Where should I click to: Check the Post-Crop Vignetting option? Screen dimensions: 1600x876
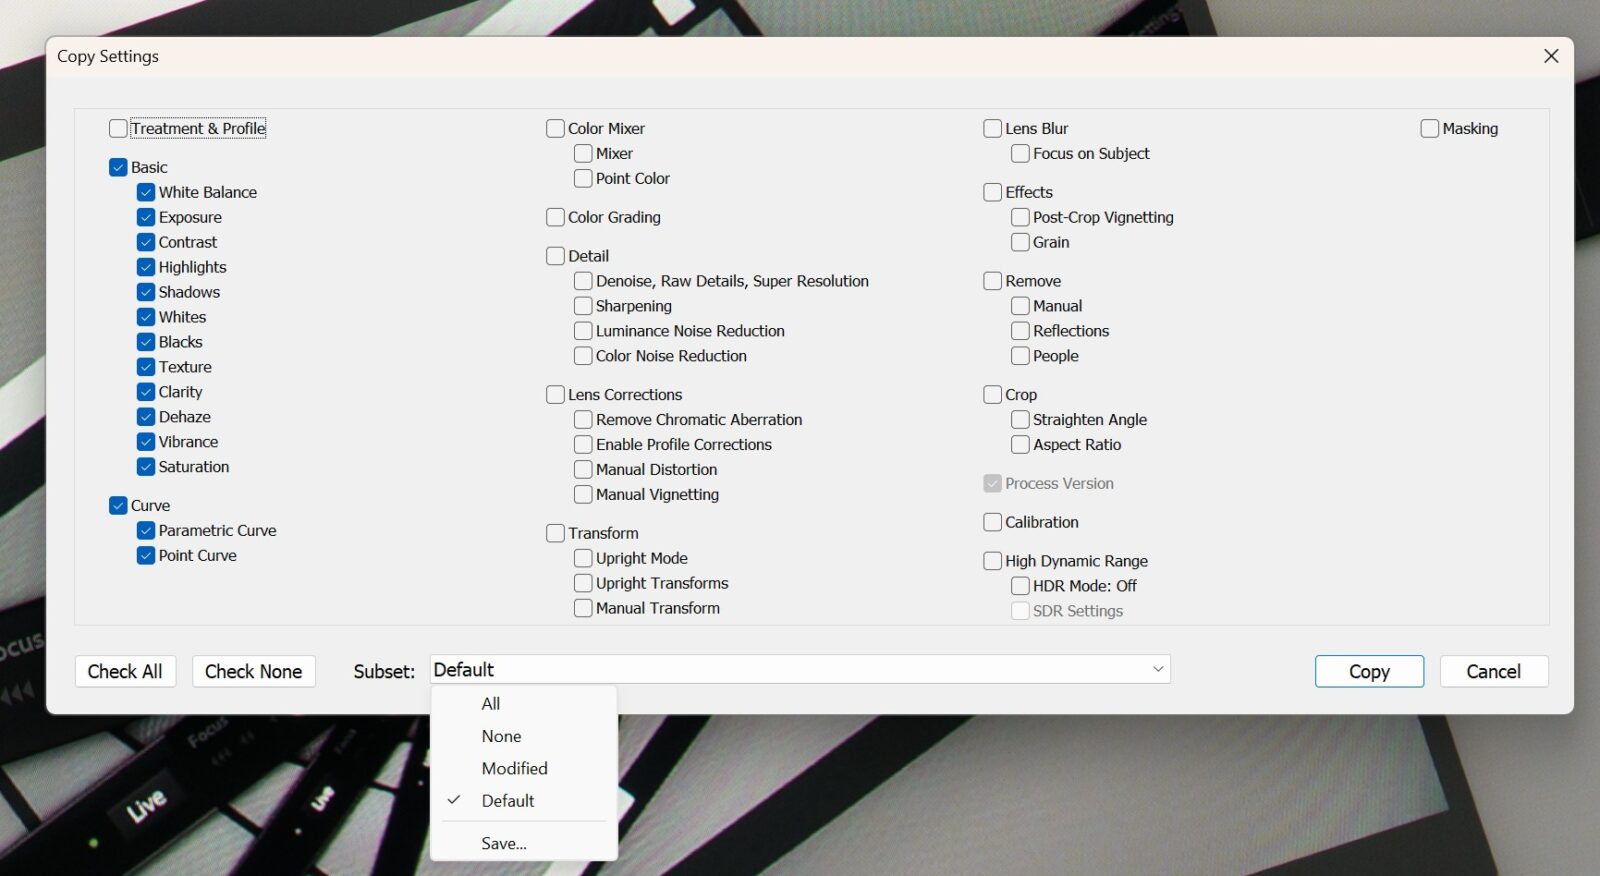tap(1020, 217)
